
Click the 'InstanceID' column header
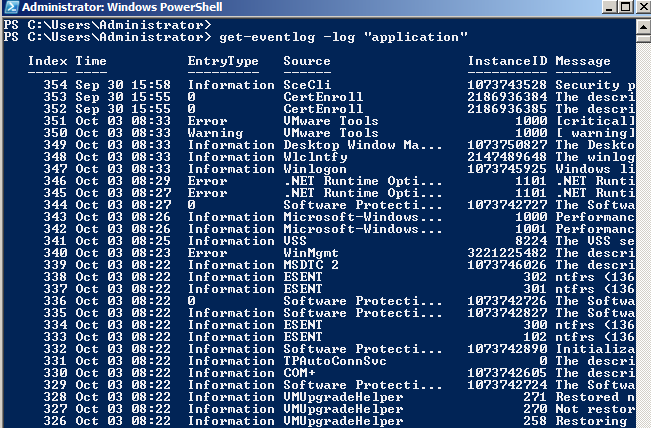(x=507, y=61)
